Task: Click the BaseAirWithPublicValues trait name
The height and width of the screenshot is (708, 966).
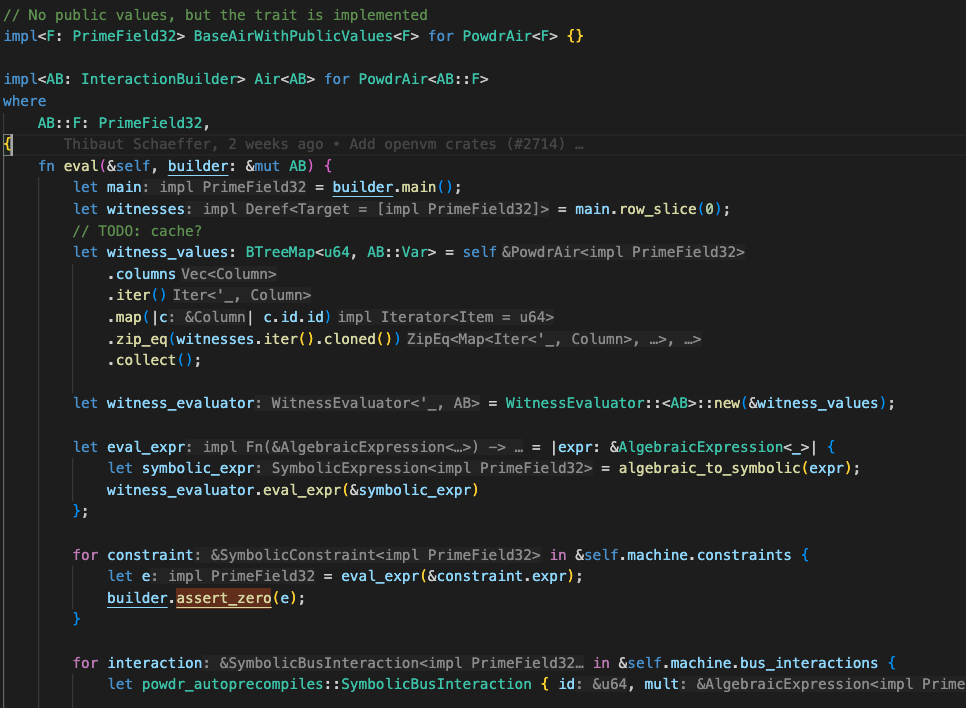Action: pos(293,36)
